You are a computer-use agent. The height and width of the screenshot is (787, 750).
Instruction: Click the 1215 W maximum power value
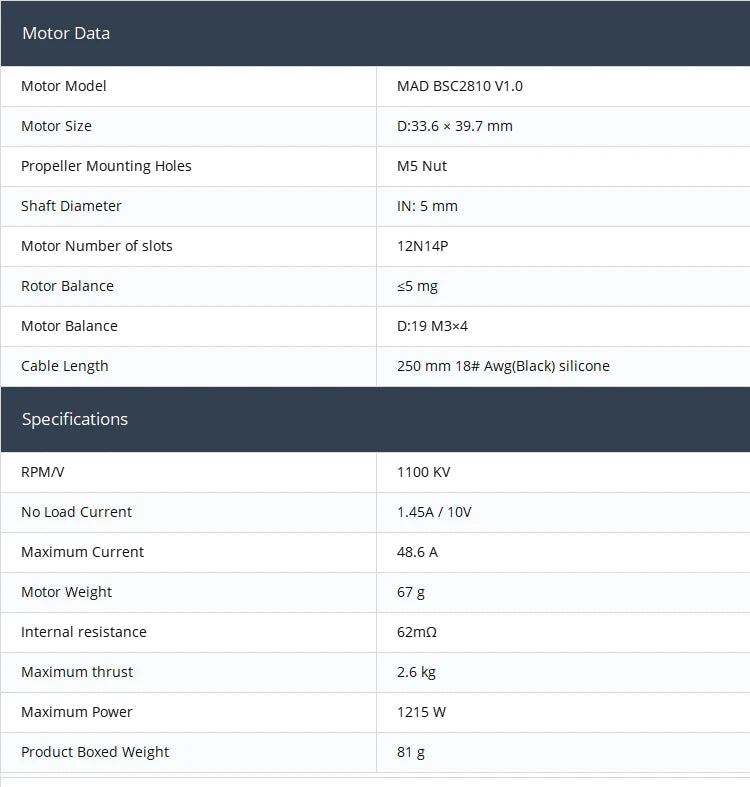point(421,712)
